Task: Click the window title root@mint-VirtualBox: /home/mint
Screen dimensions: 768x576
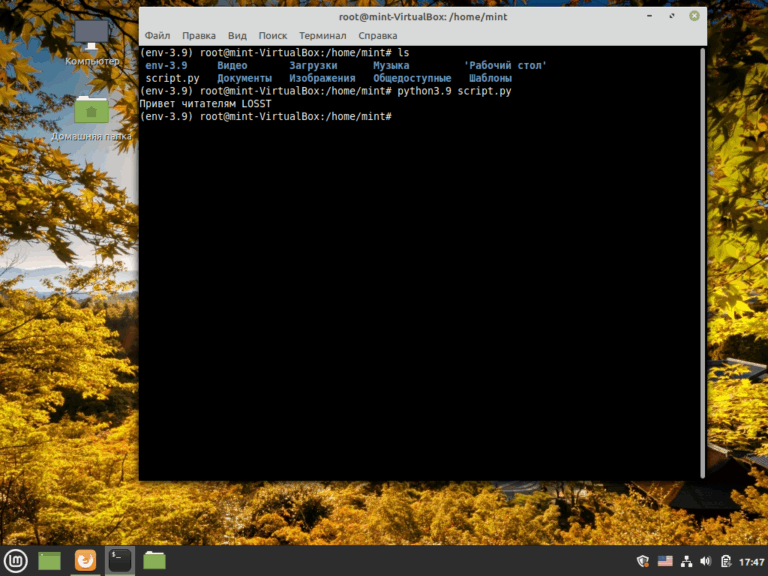Action: [x=423, y=17]
